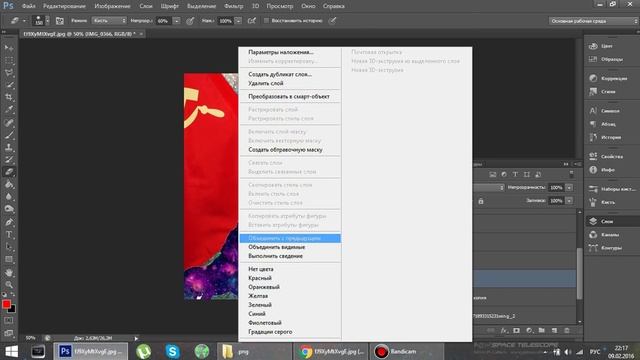Toggle lock in Layers panel
This screenshot has width=640, height=360.
[481, 201]
